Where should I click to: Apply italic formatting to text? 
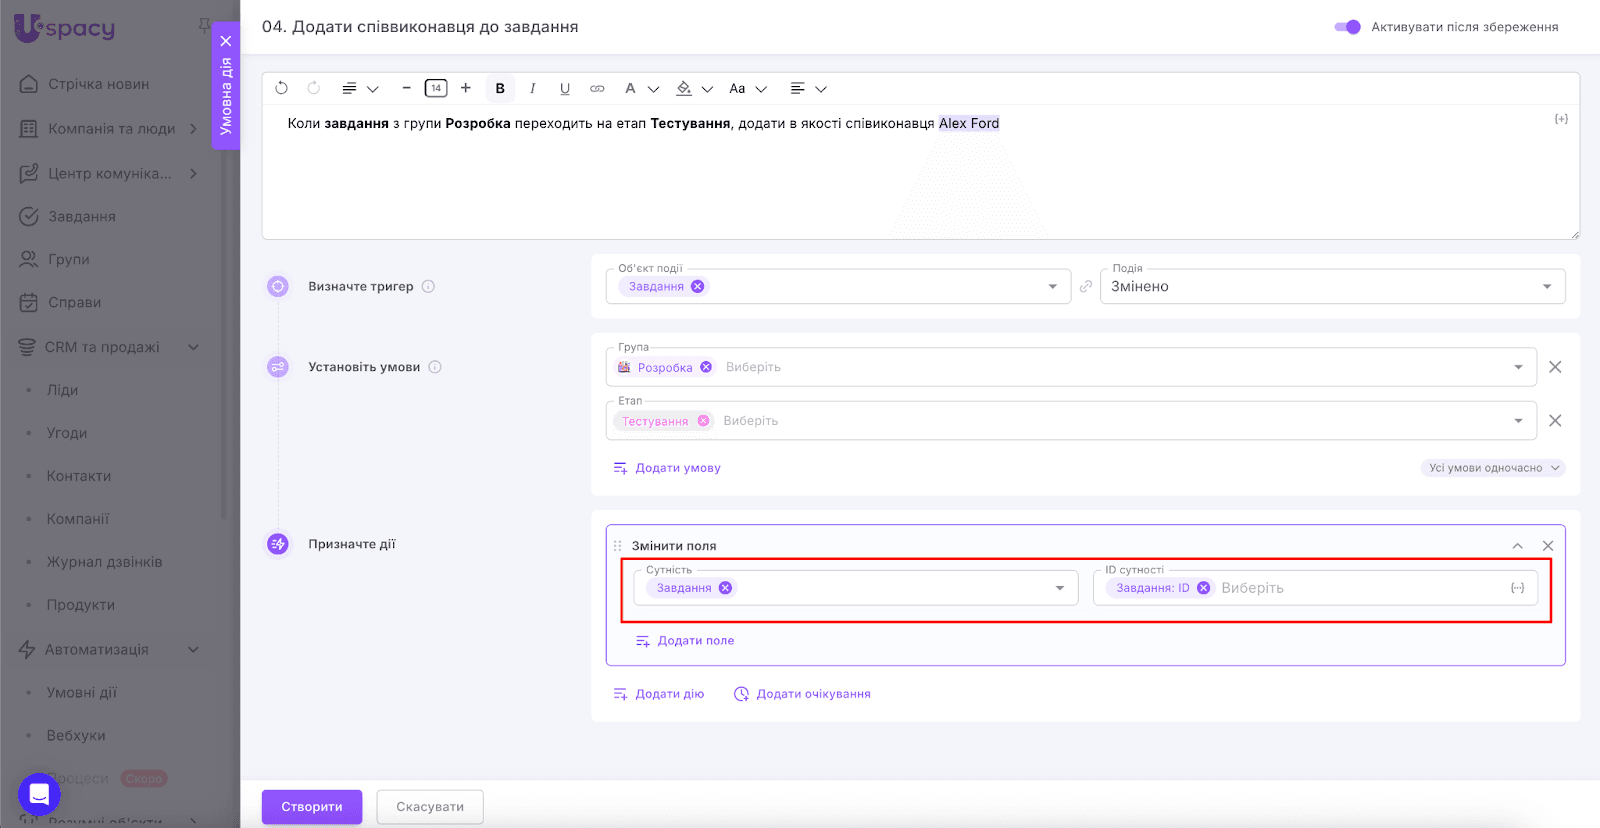click(x=533, y=88)
